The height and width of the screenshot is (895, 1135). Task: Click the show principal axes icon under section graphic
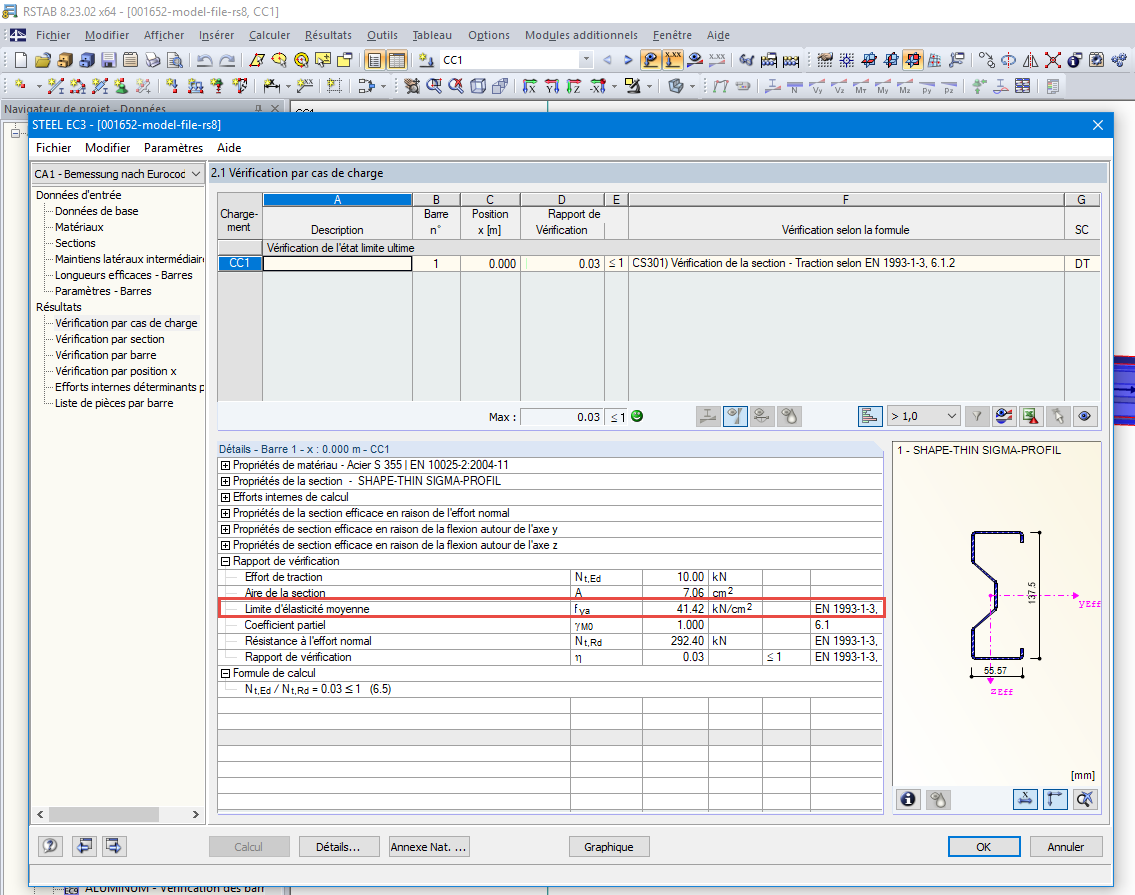pos(1055,799)
